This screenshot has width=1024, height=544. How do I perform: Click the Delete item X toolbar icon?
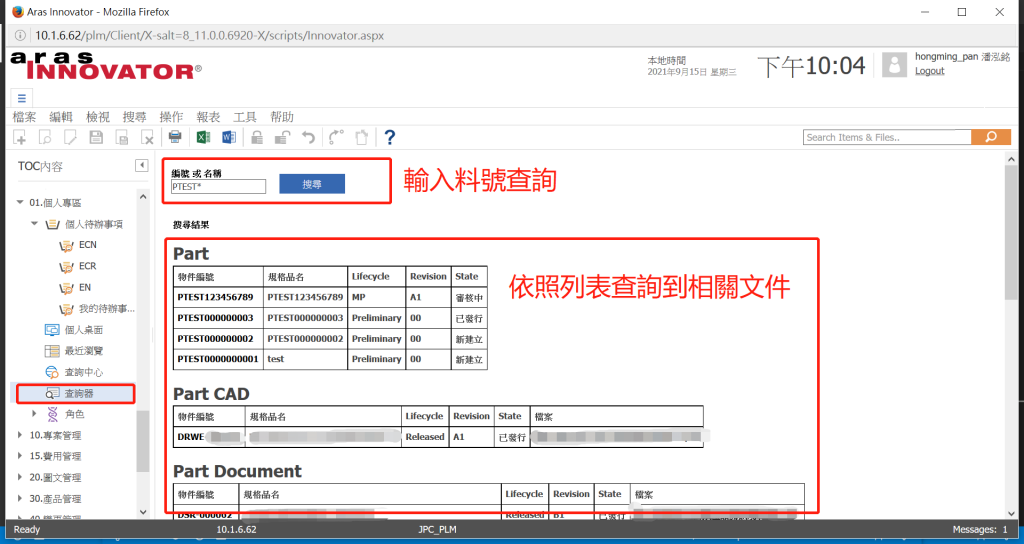[148, 137]
